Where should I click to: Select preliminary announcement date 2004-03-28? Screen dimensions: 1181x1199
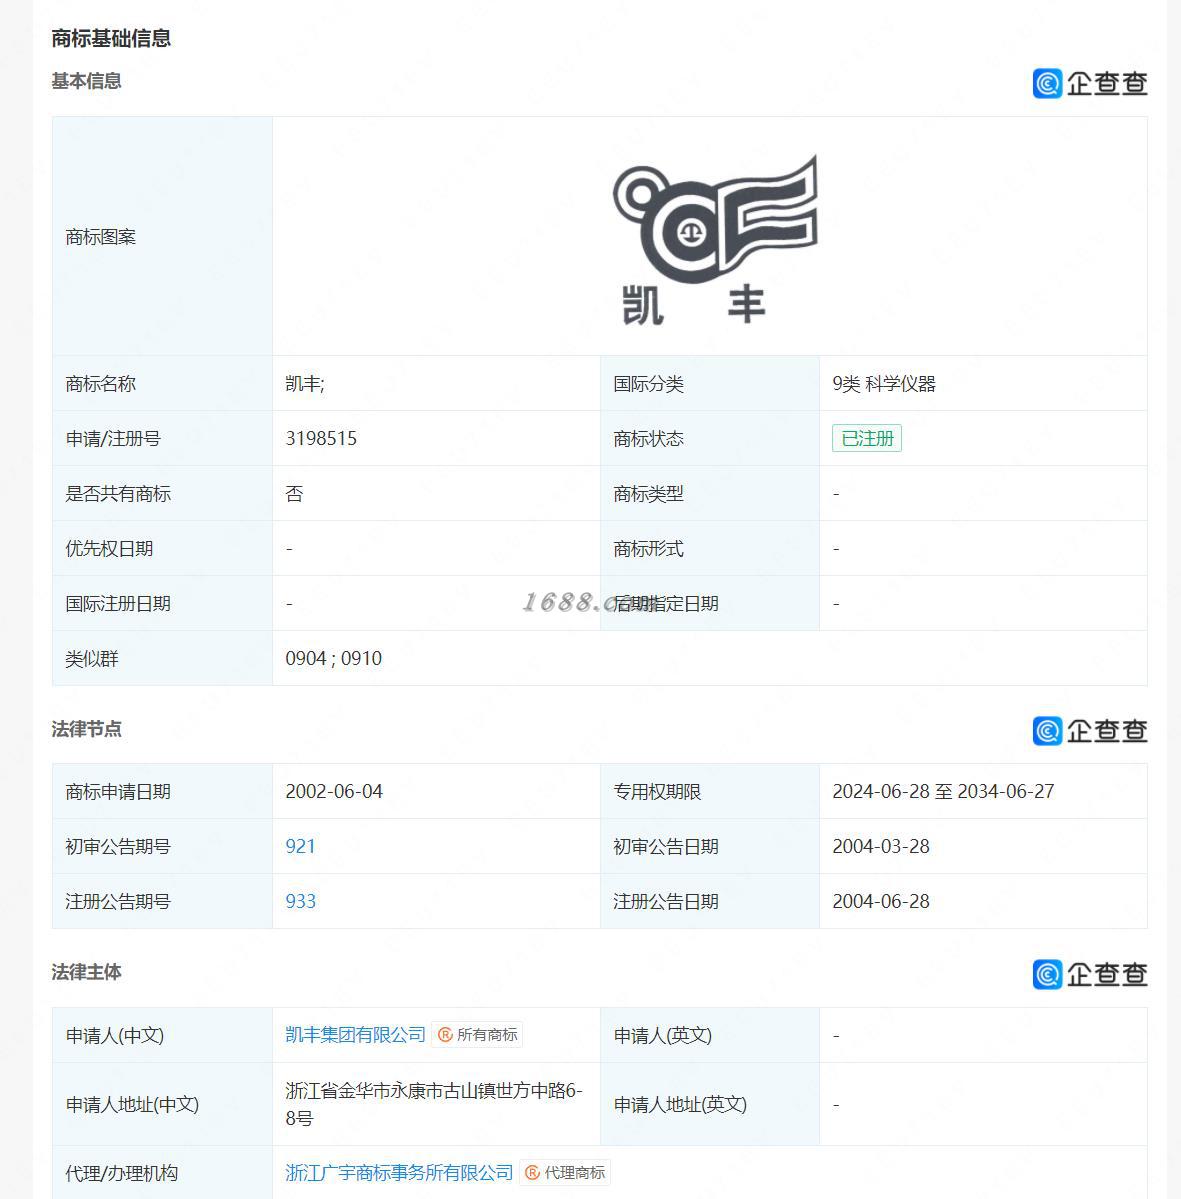(881, 846)
